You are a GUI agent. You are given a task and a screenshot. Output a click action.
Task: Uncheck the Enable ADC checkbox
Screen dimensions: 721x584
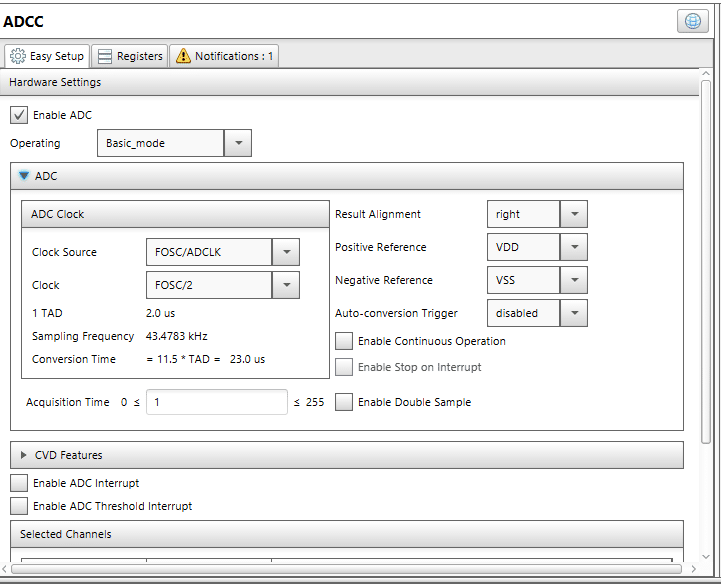click(x=19, y=115)
